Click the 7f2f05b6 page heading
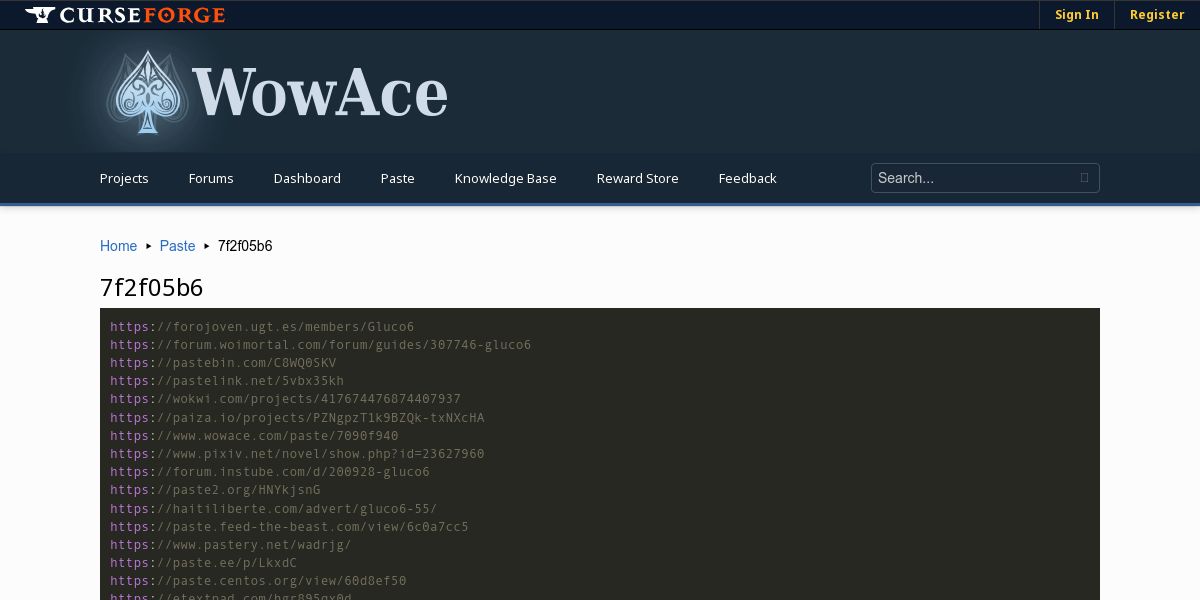This screenshot has width=1200, height=600. 151,288
